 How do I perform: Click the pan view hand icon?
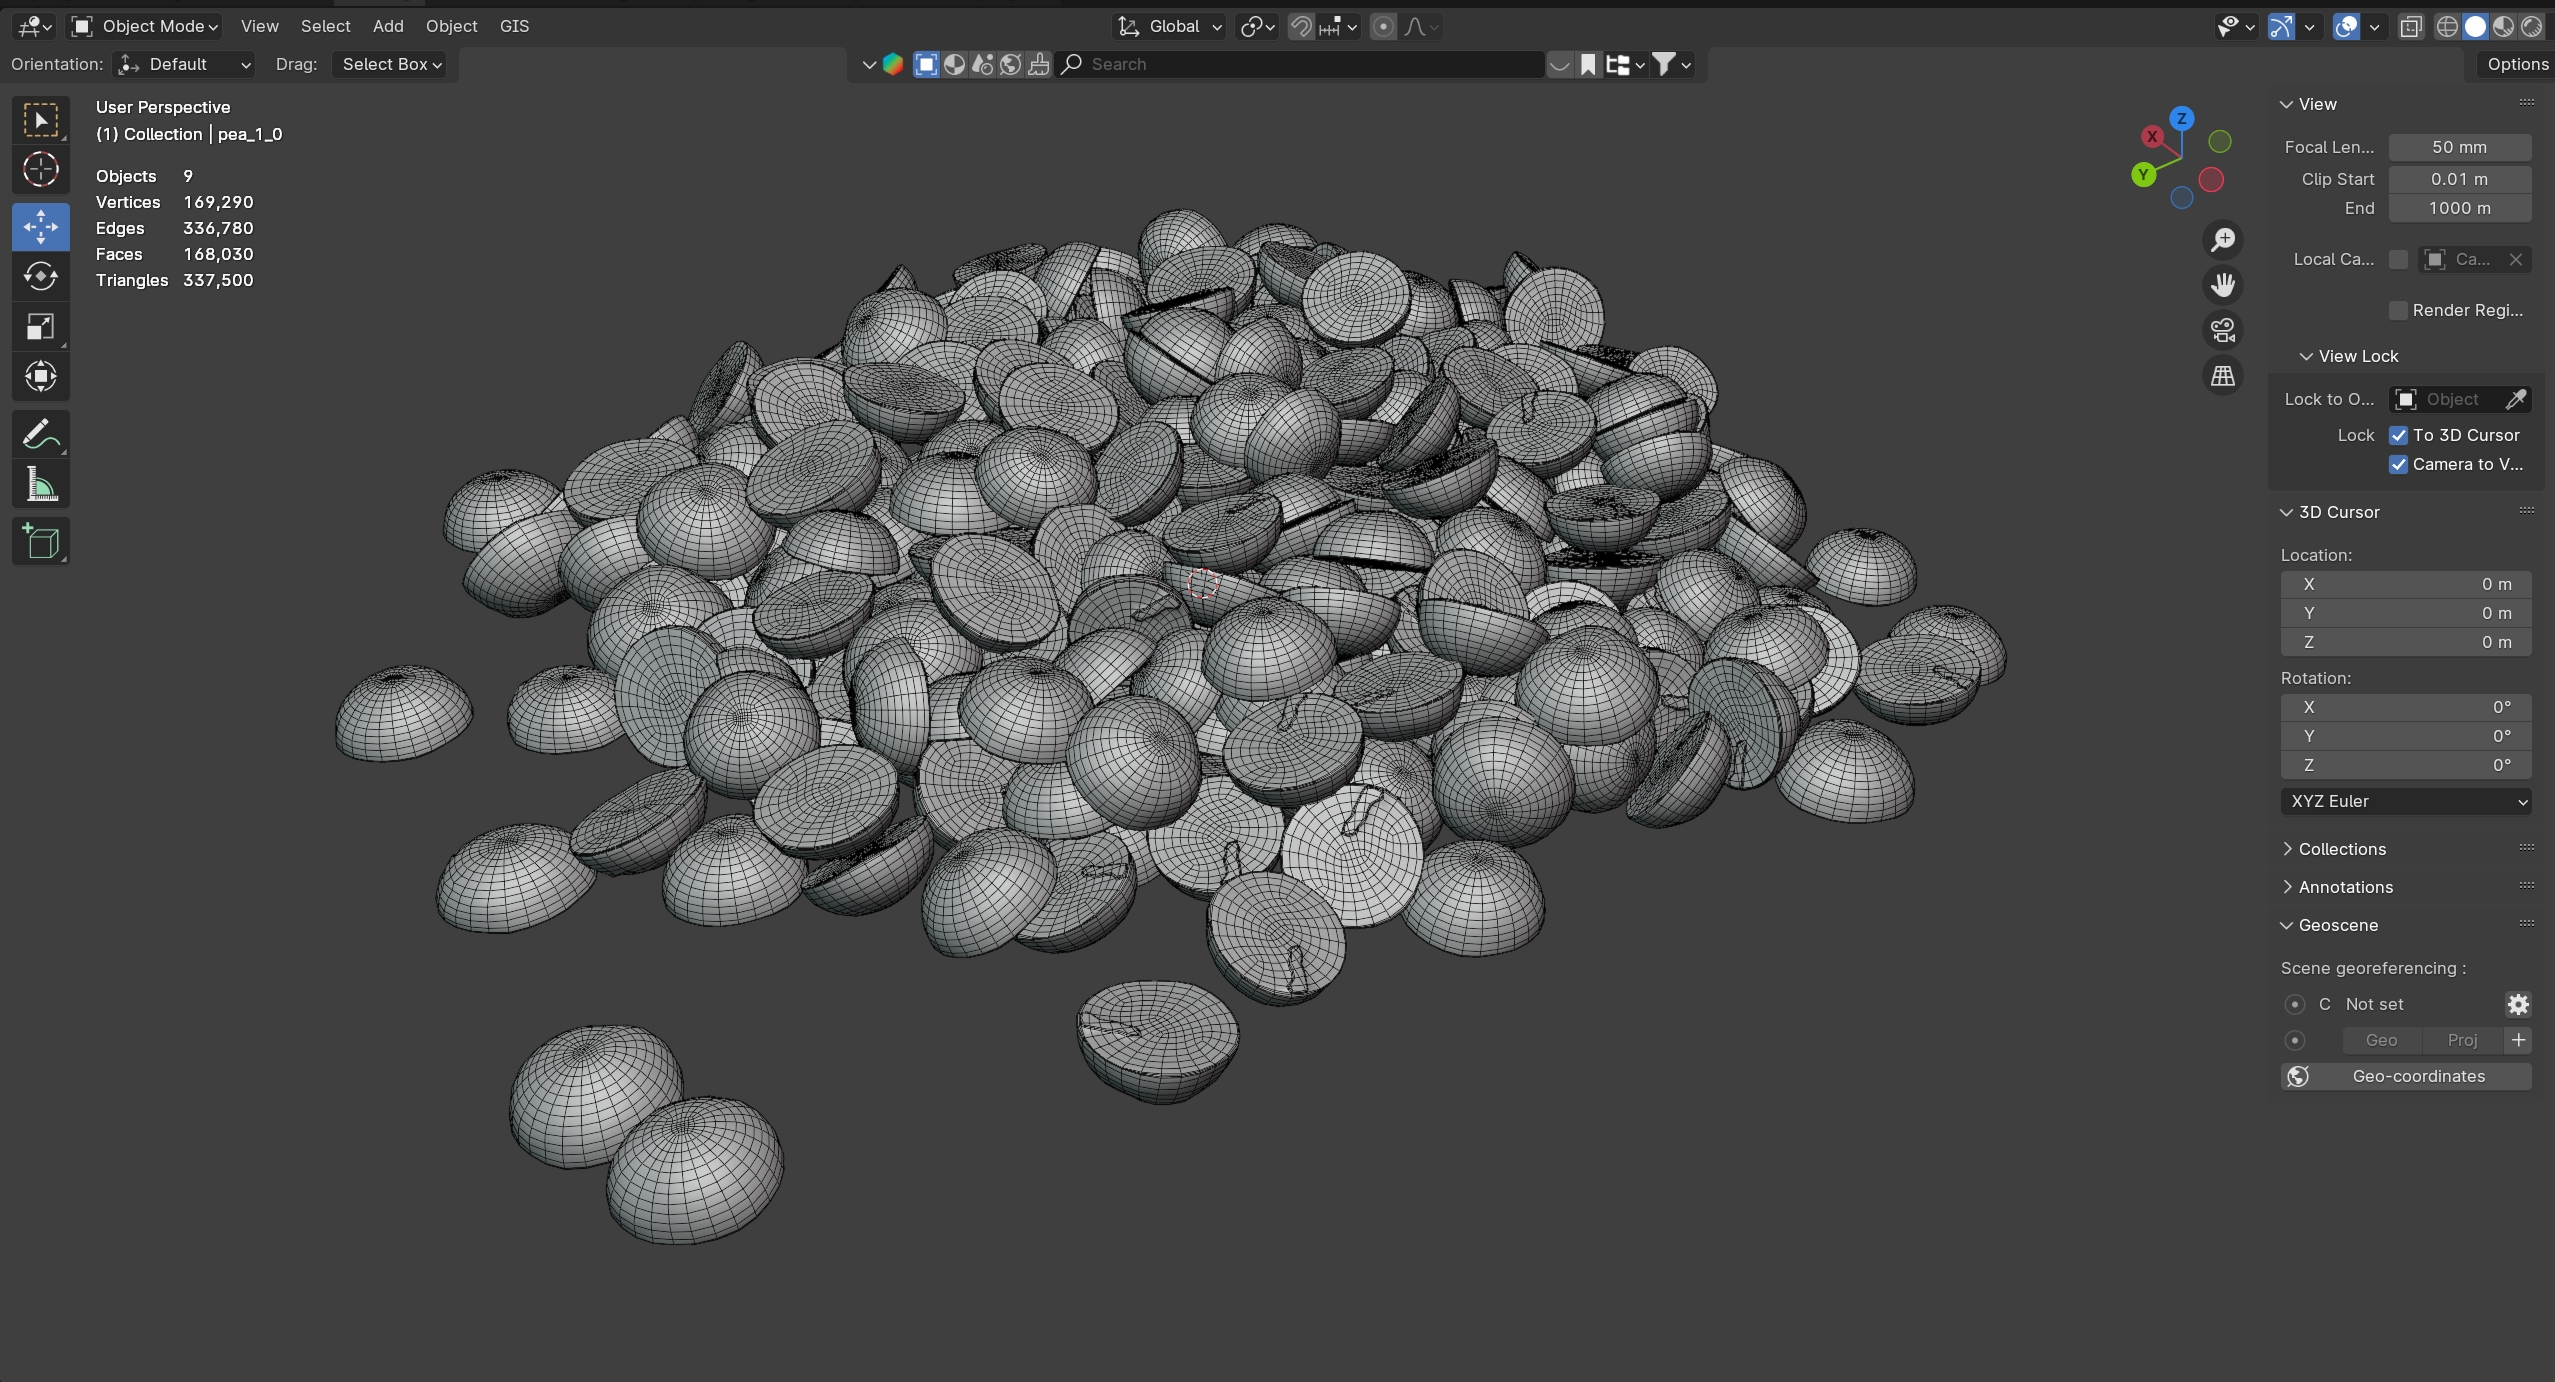pos(2222,285)
